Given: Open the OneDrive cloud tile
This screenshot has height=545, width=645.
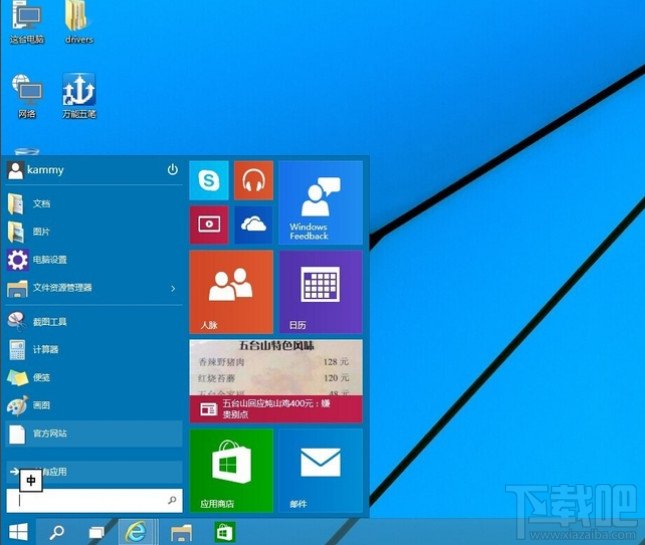Looking at the screenshot, I should coord(253,225).
